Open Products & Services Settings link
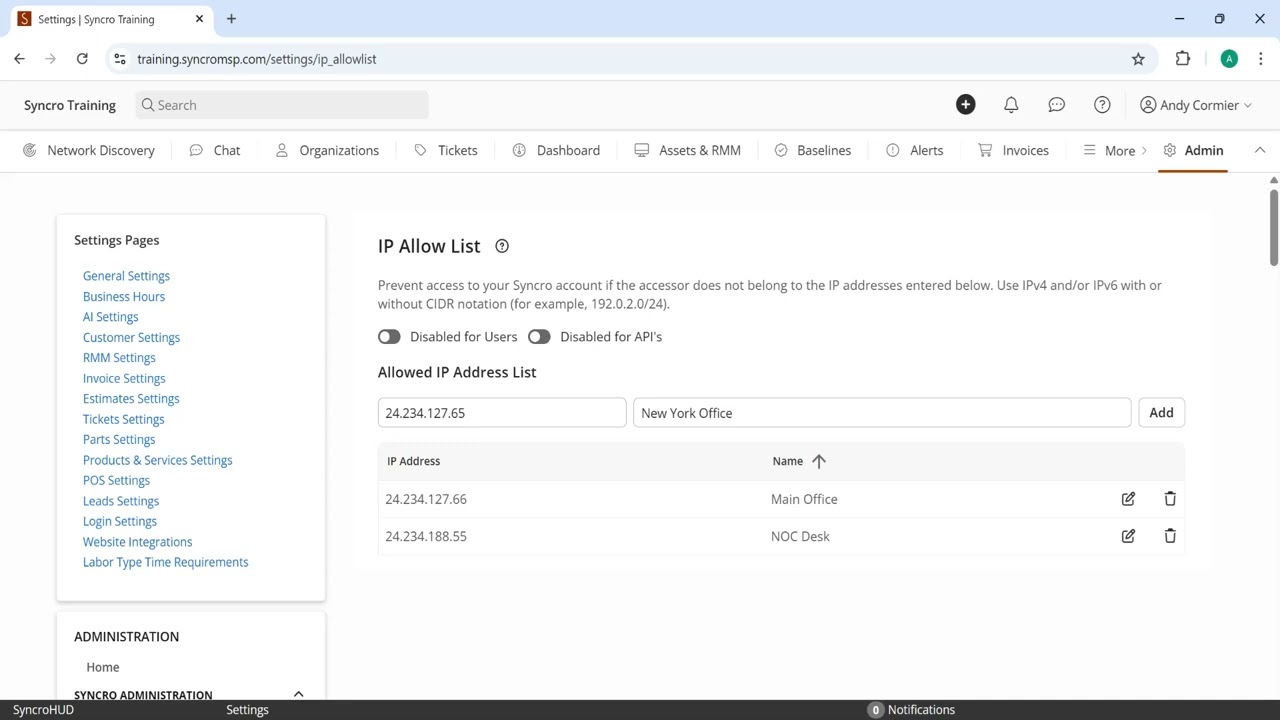The width and height of the screenshot is (1280, 720). [x=157, y=461]
